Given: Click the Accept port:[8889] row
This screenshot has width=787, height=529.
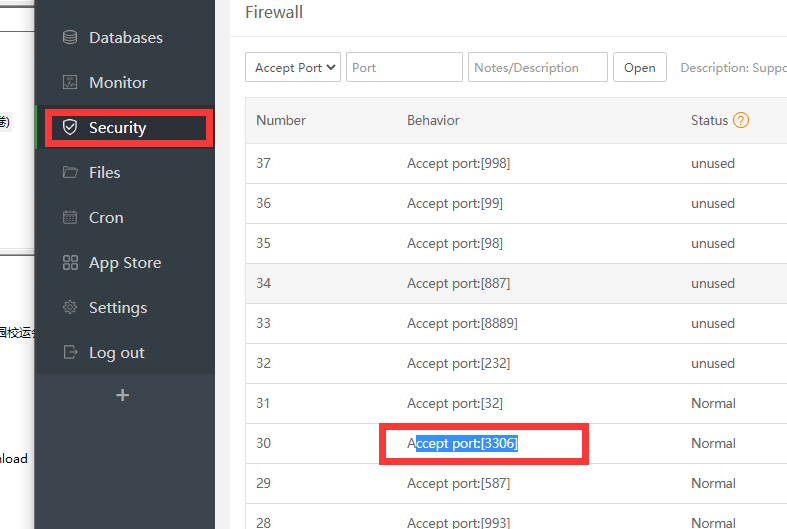Looking at the screenshot, I should click(x=462, y=323).
